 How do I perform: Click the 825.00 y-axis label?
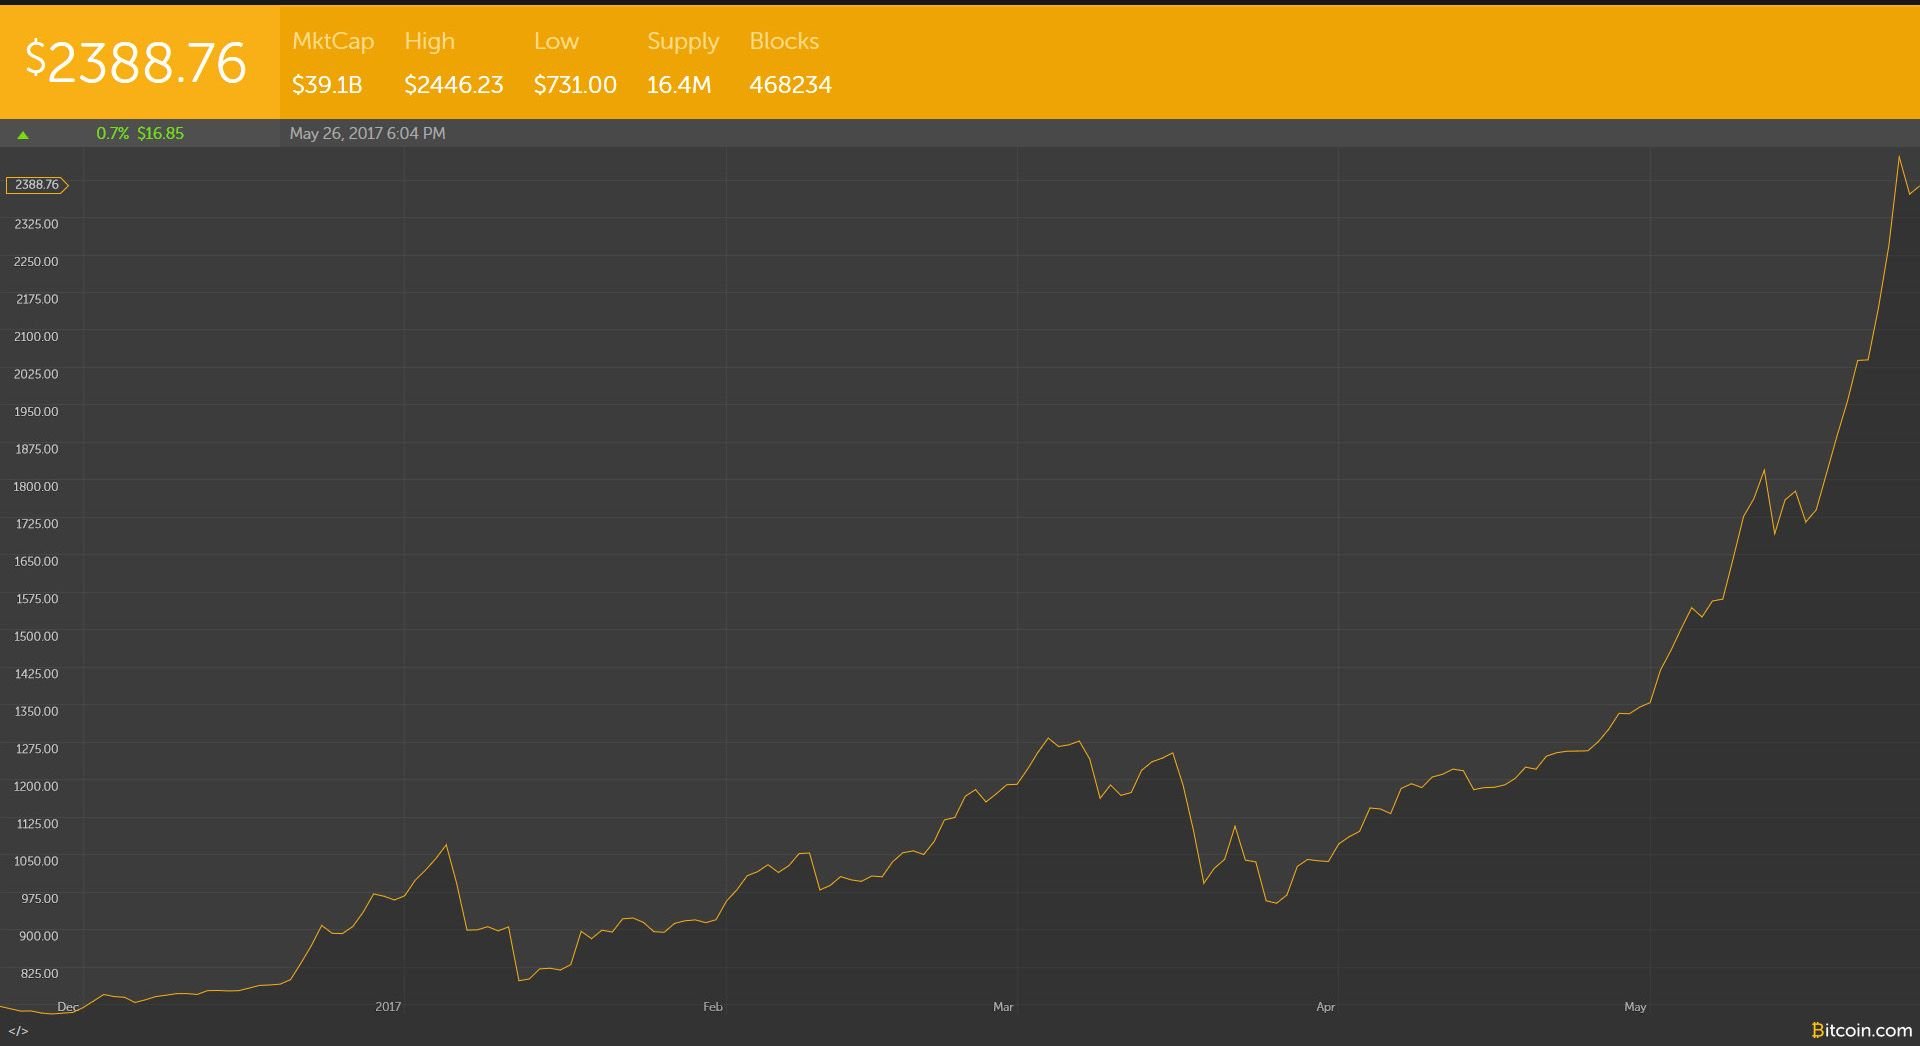(40, 974)
